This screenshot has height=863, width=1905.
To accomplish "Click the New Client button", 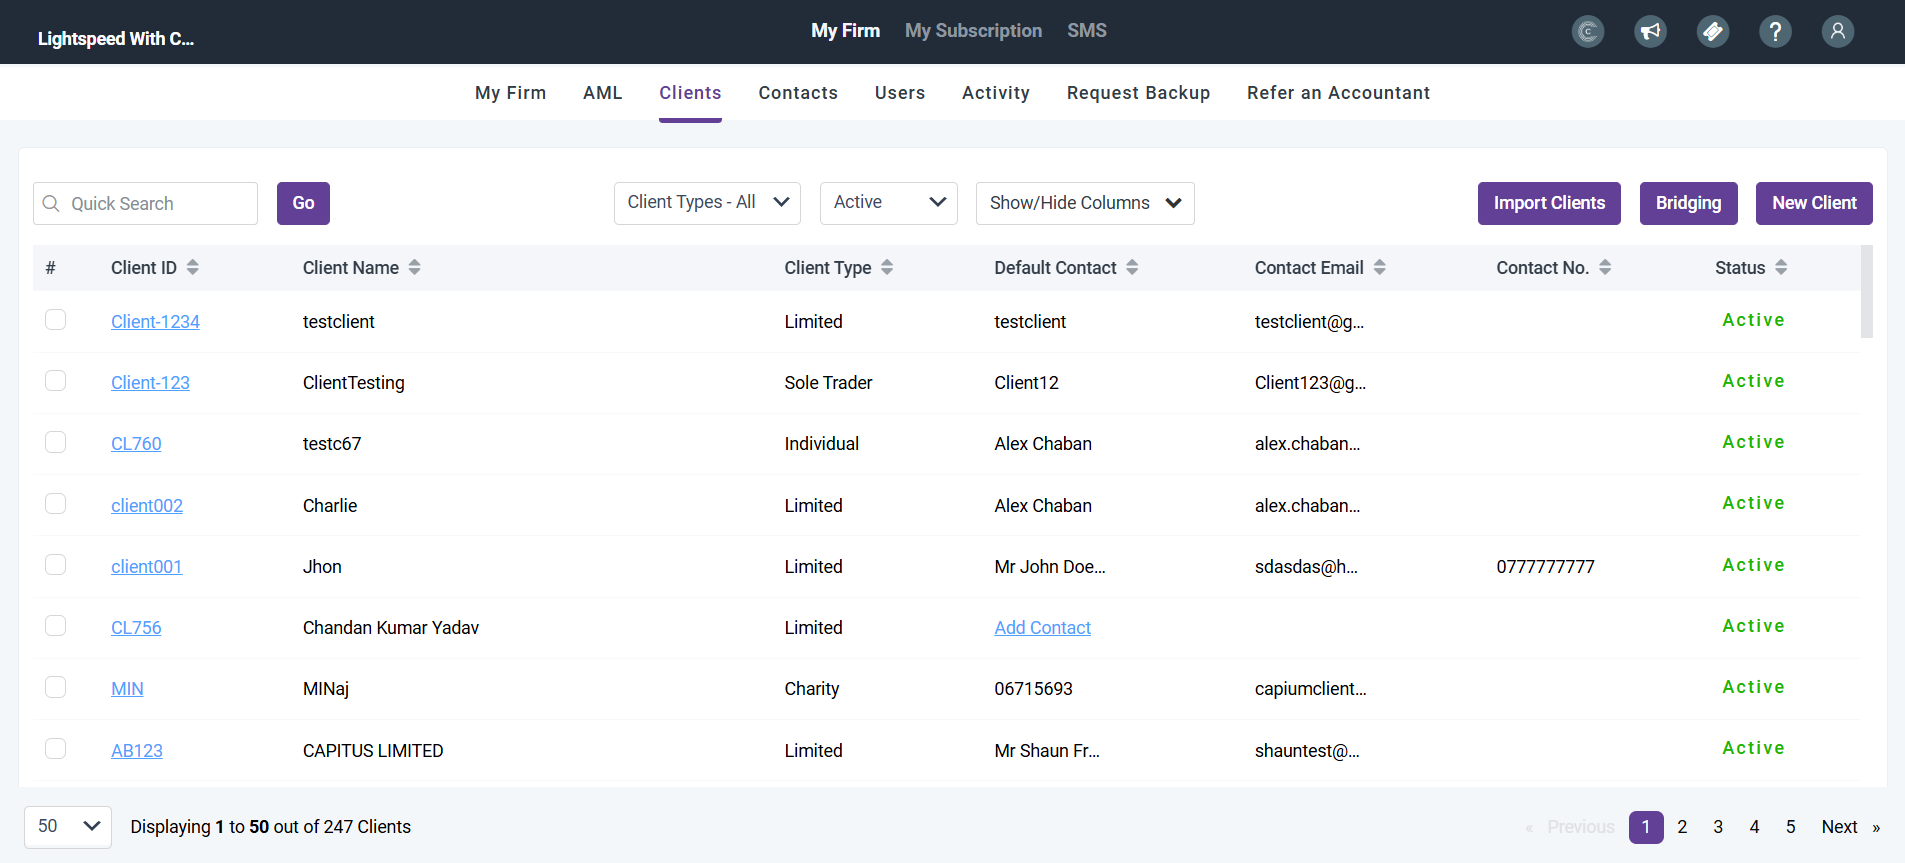I will click(1814, 203).
